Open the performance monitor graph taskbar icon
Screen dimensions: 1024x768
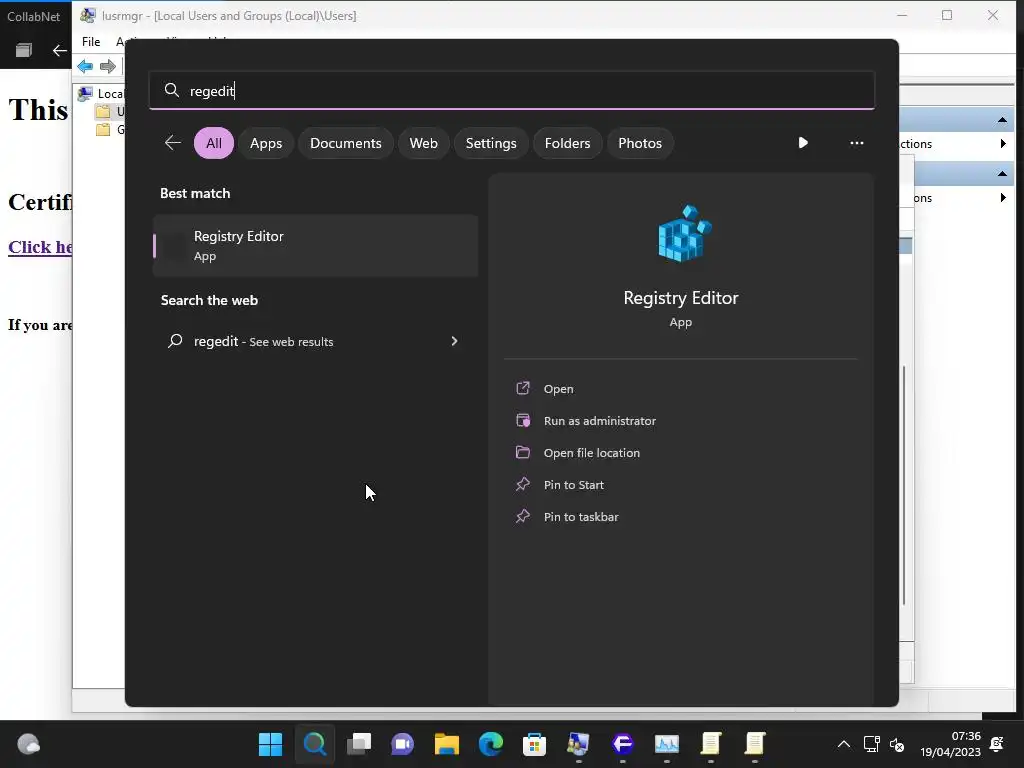(x=667, y=744)
